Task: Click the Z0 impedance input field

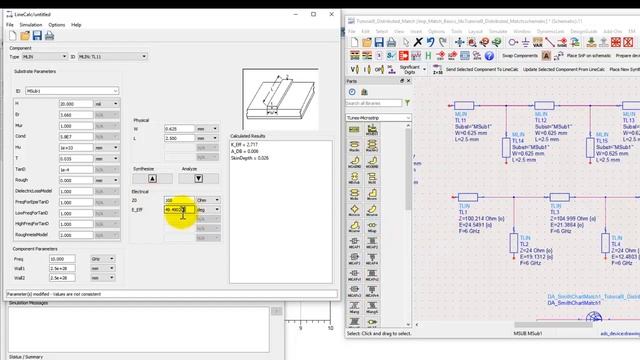Action: point(179,200)
